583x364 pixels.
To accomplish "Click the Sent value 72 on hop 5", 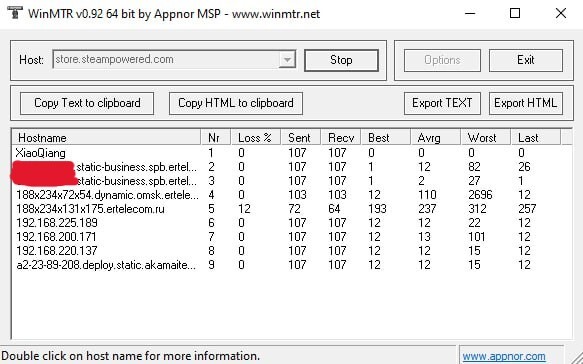I will [x=294, y=209].
